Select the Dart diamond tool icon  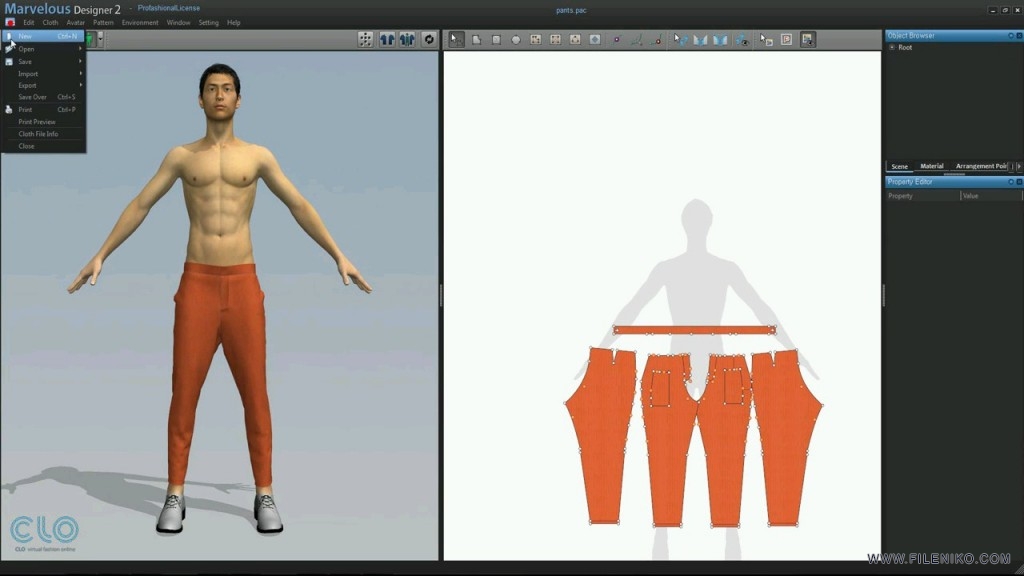(x=595, y=40)
